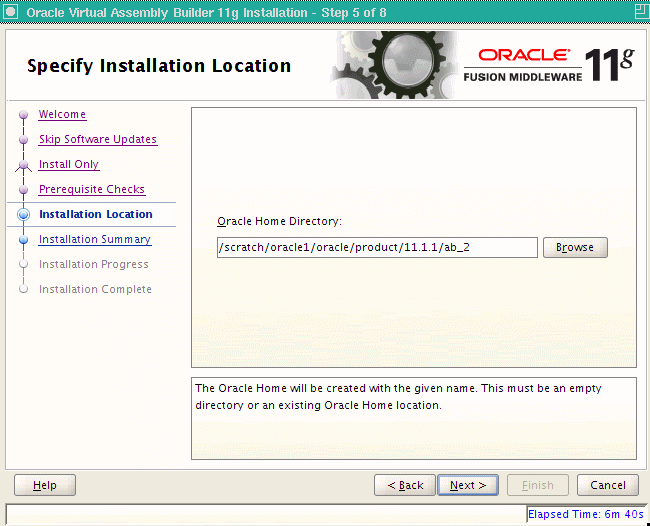Open the Welcome step link

[x=62, y=114]
